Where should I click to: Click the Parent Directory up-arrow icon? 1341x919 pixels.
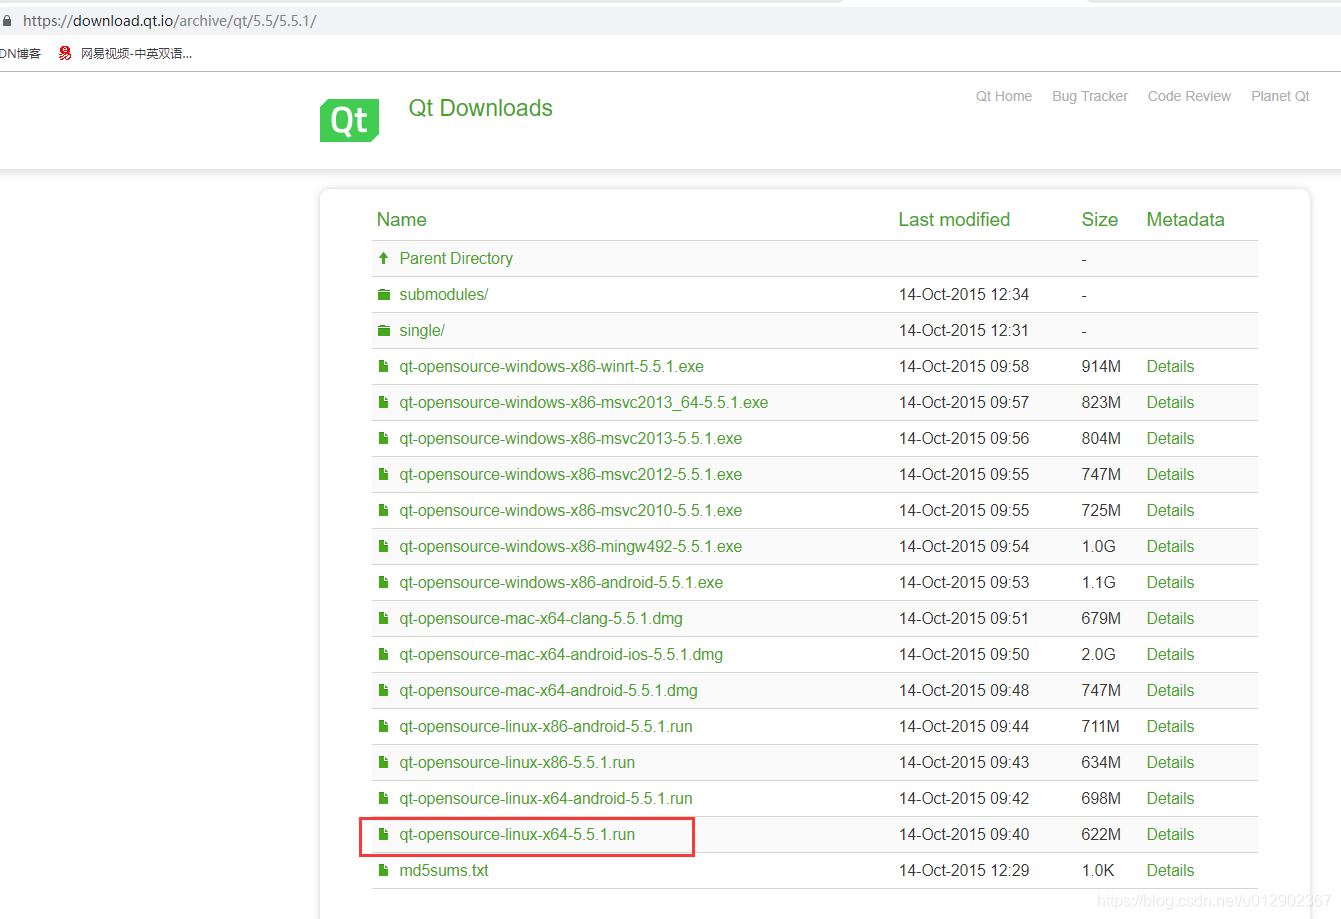click(383, 258)
